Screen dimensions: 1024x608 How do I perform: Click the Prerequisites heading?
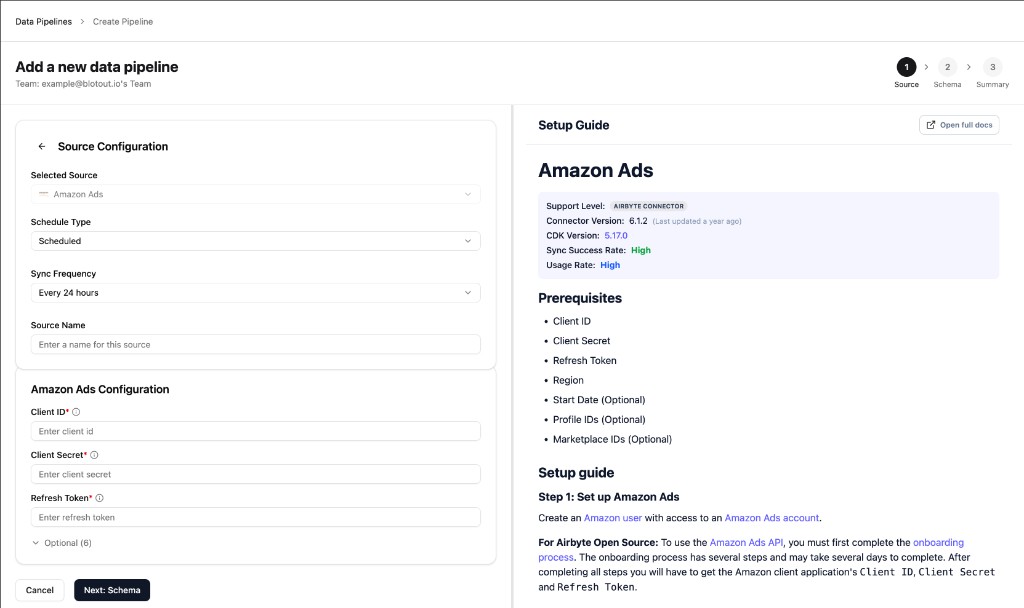click(580, 298)
